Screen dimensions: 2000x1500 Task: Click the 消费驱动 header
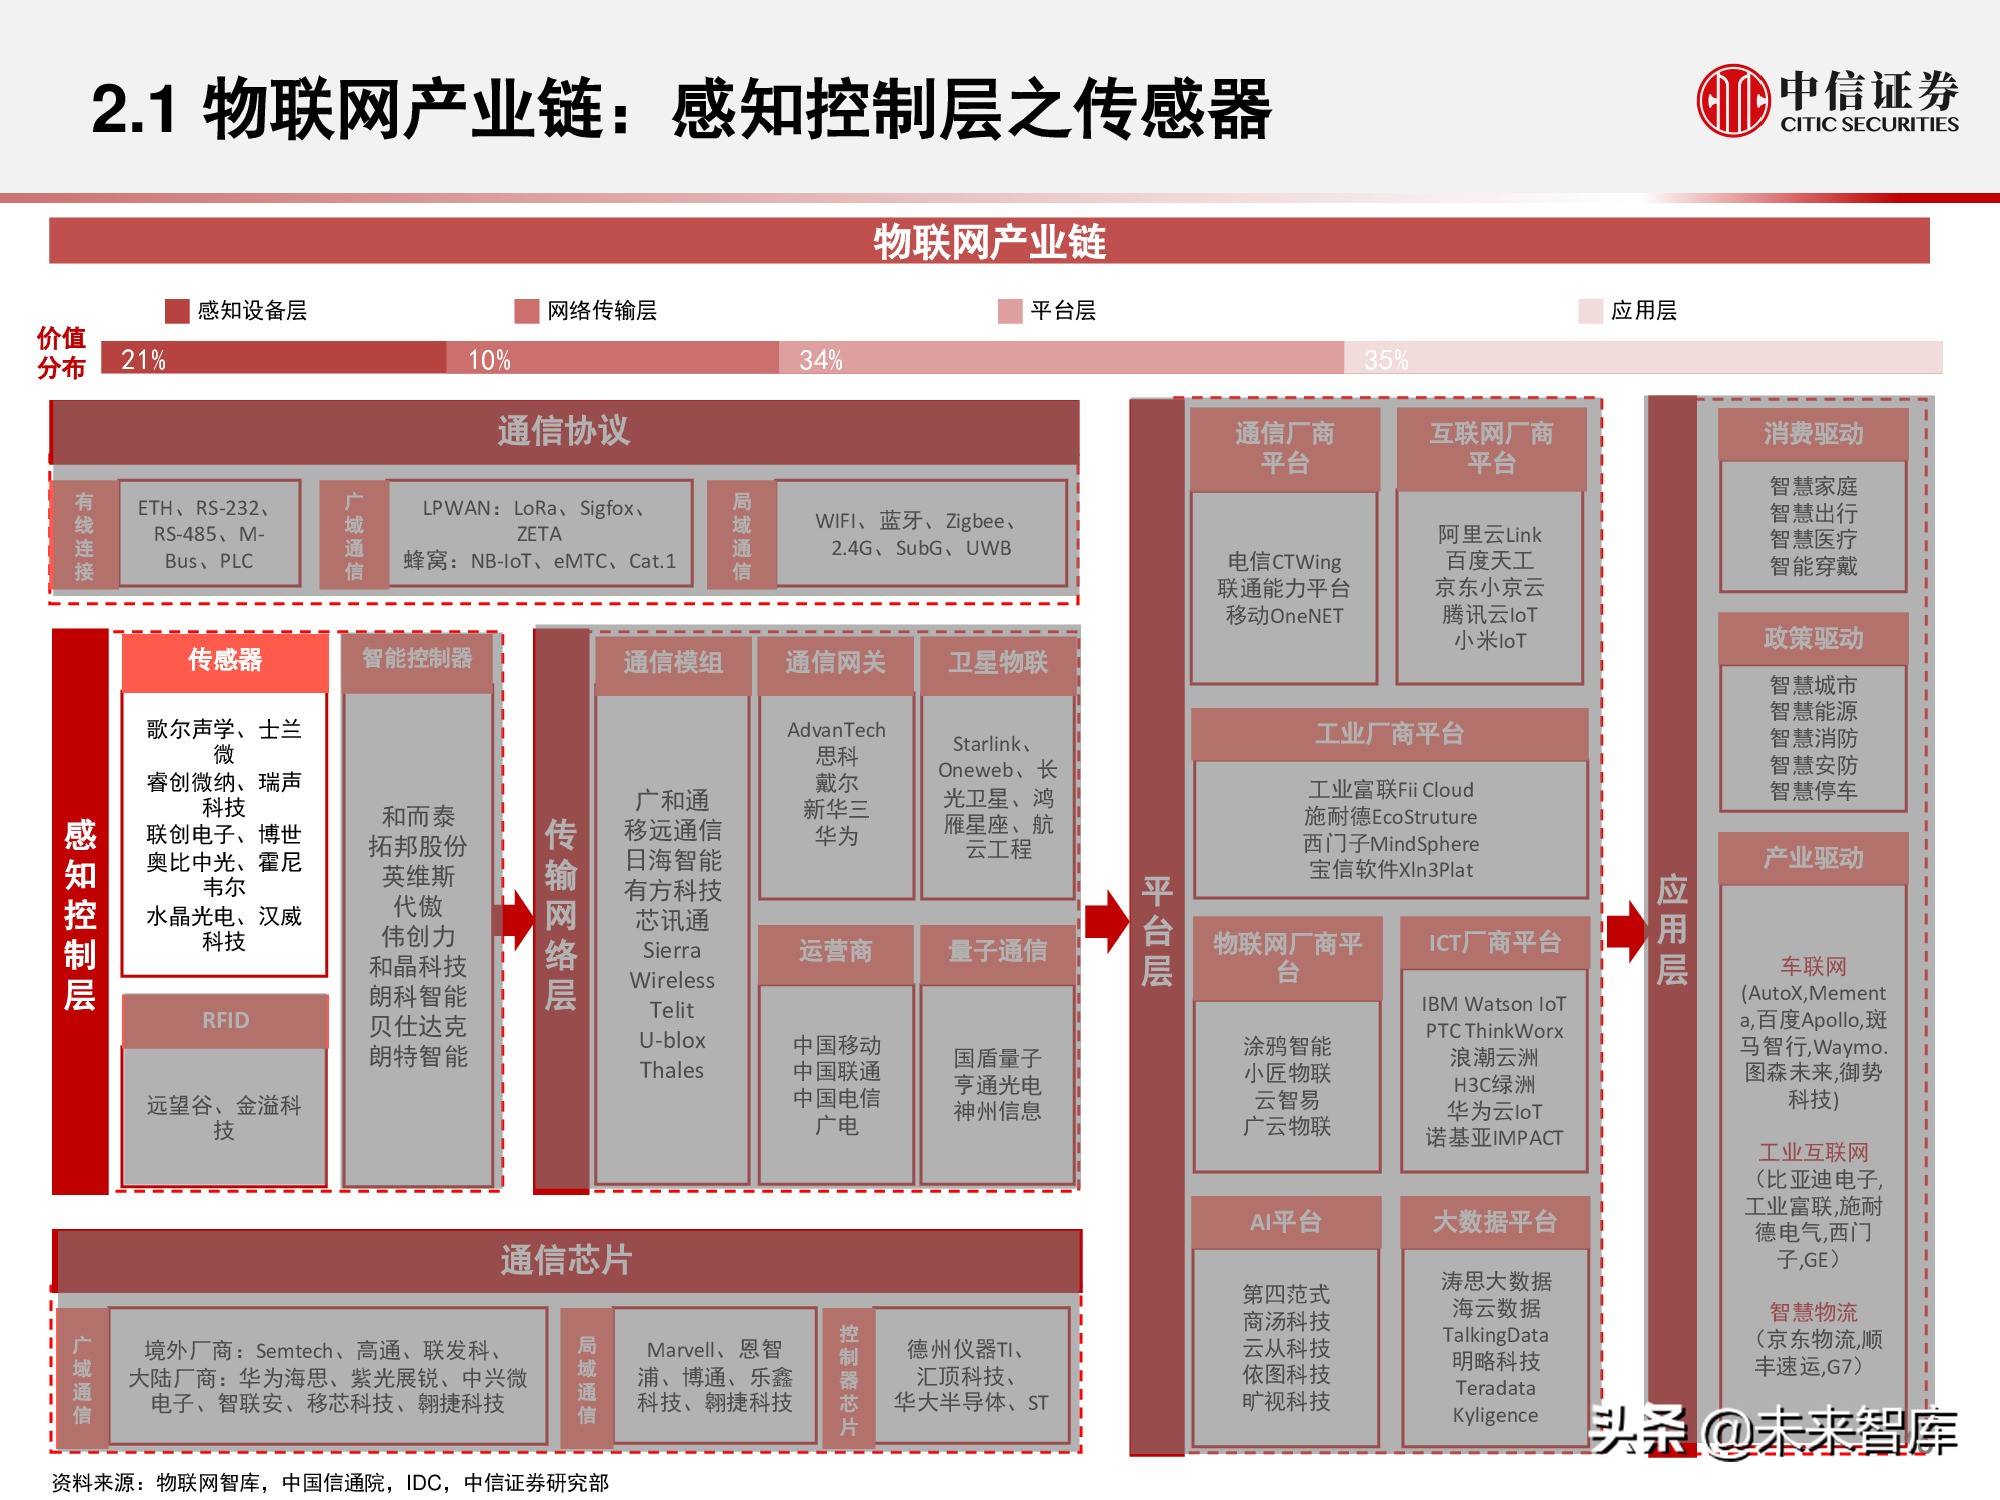tap(1813, 434)
